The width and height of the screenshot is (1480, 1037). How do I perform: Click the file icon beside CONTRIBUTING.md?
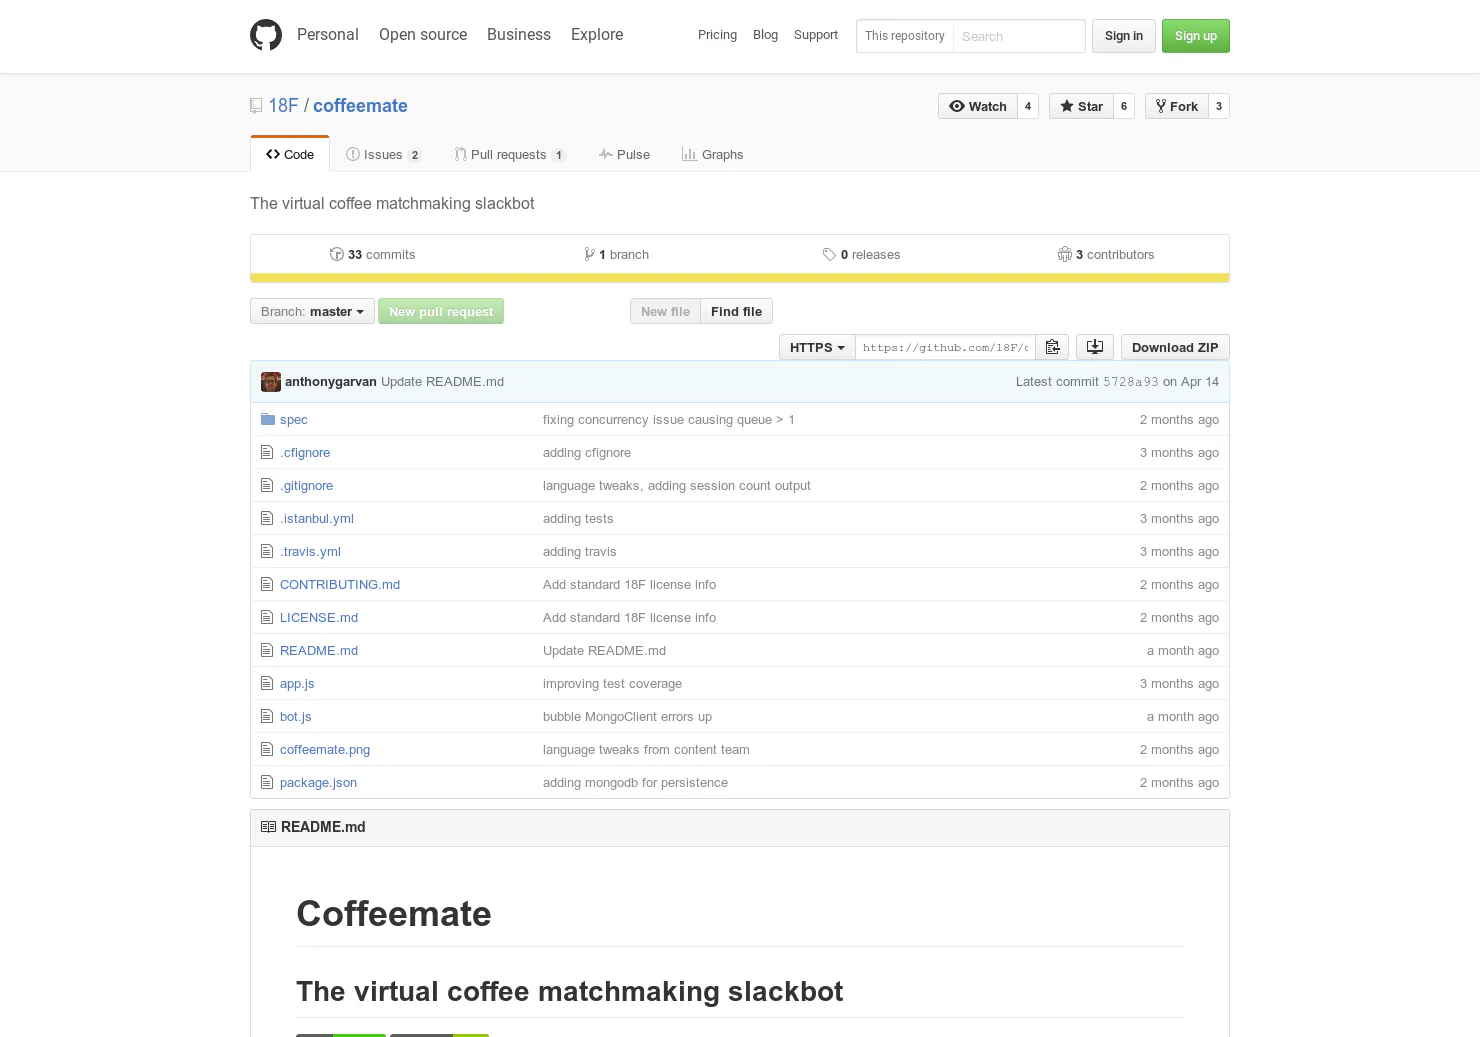[x=267, y=584]
